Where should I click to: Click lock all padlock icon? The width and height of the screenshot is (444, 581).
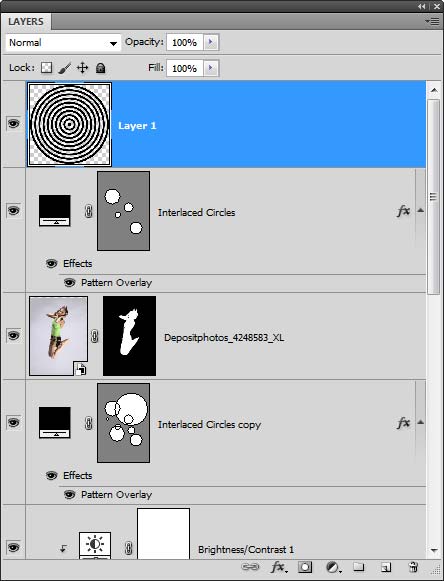(100, 68)
